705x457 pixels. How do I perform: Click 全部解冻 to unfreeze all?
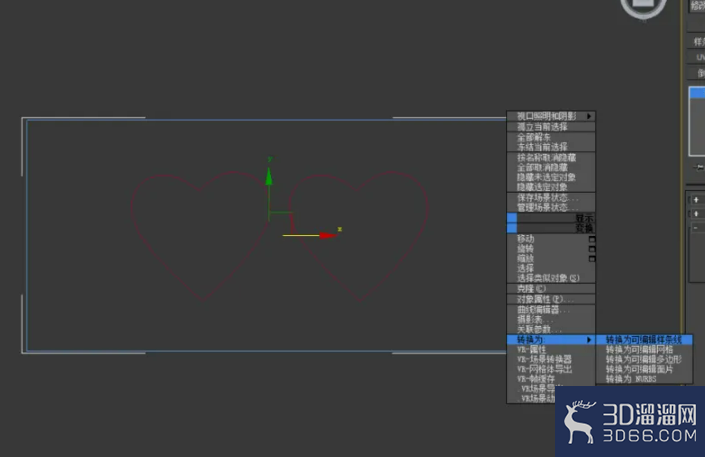[x=551, y=137]
